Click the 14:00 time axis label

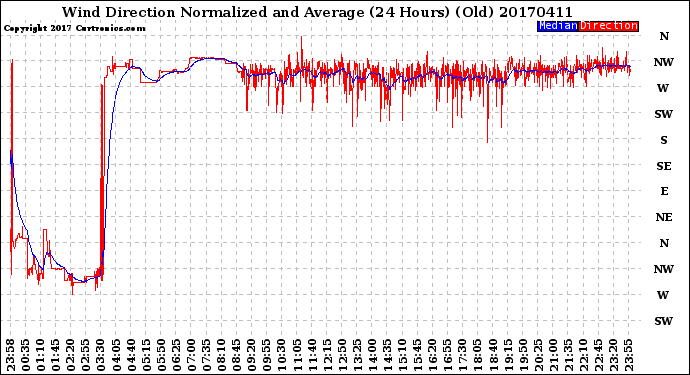click(371, 355)
